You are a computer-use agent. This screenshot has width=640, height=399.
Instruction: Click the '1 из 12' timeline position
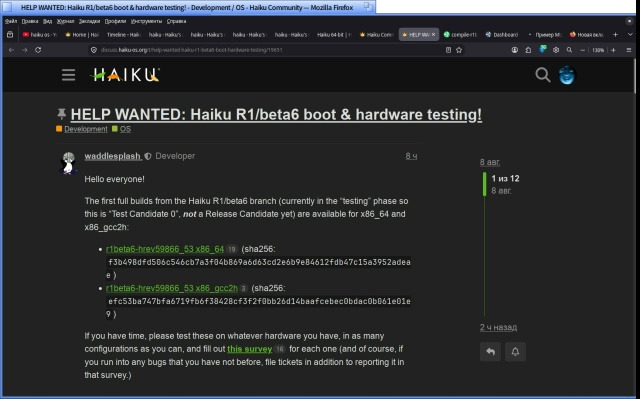coord(505,179)
